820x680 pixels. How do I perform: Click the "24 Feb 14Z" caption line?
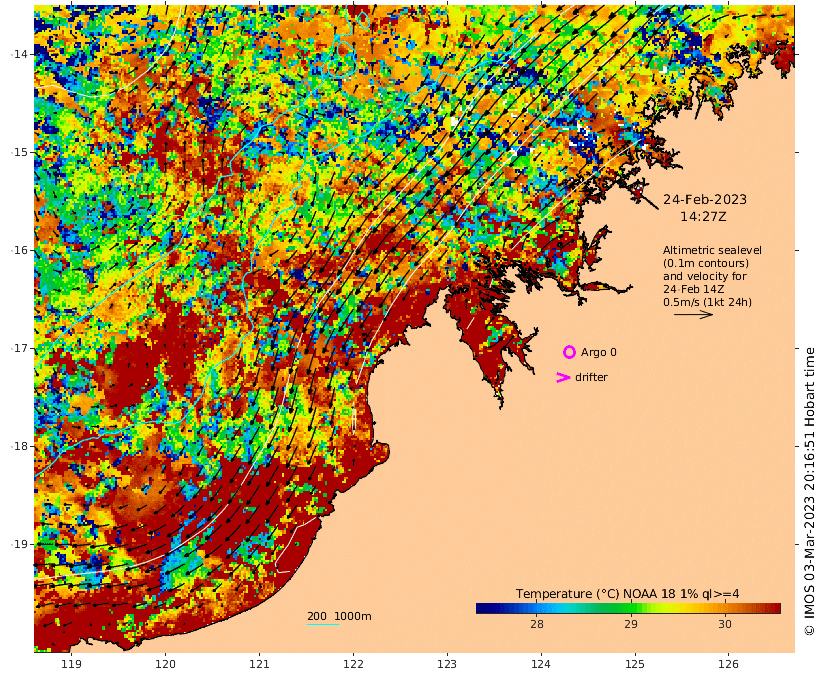(693, 289)
